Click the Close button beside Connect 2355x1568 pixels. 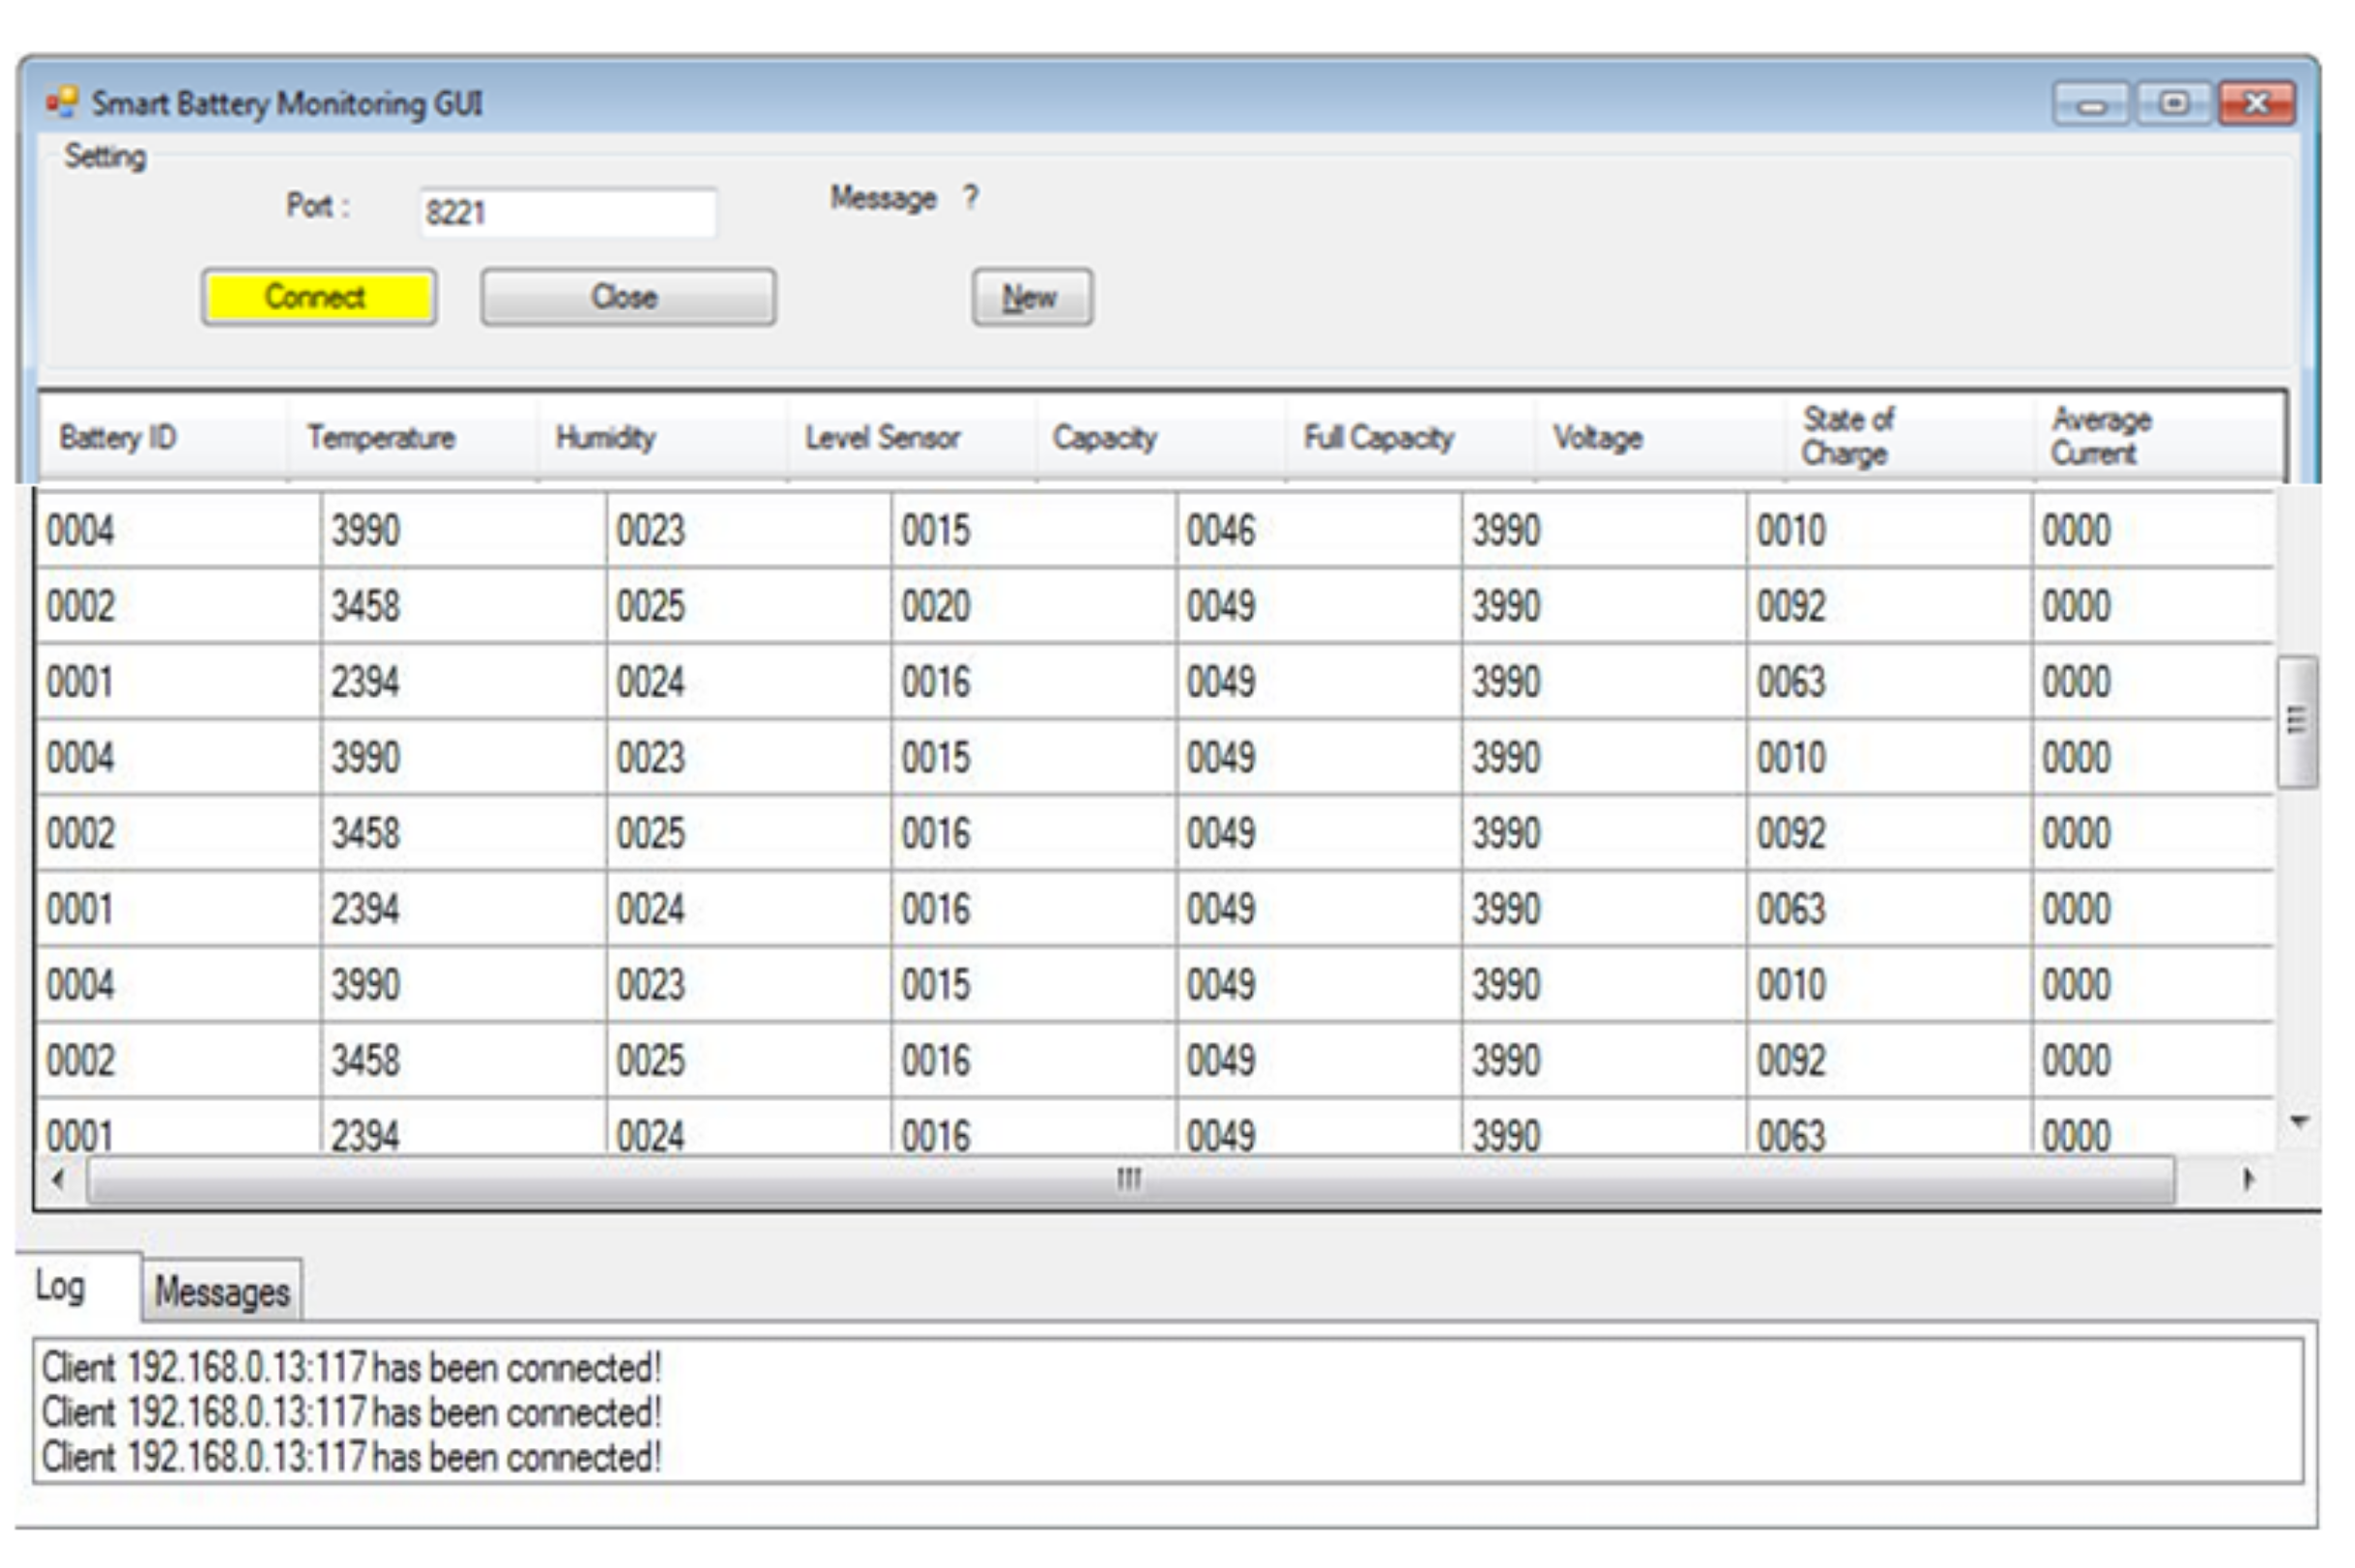point(628,297)
